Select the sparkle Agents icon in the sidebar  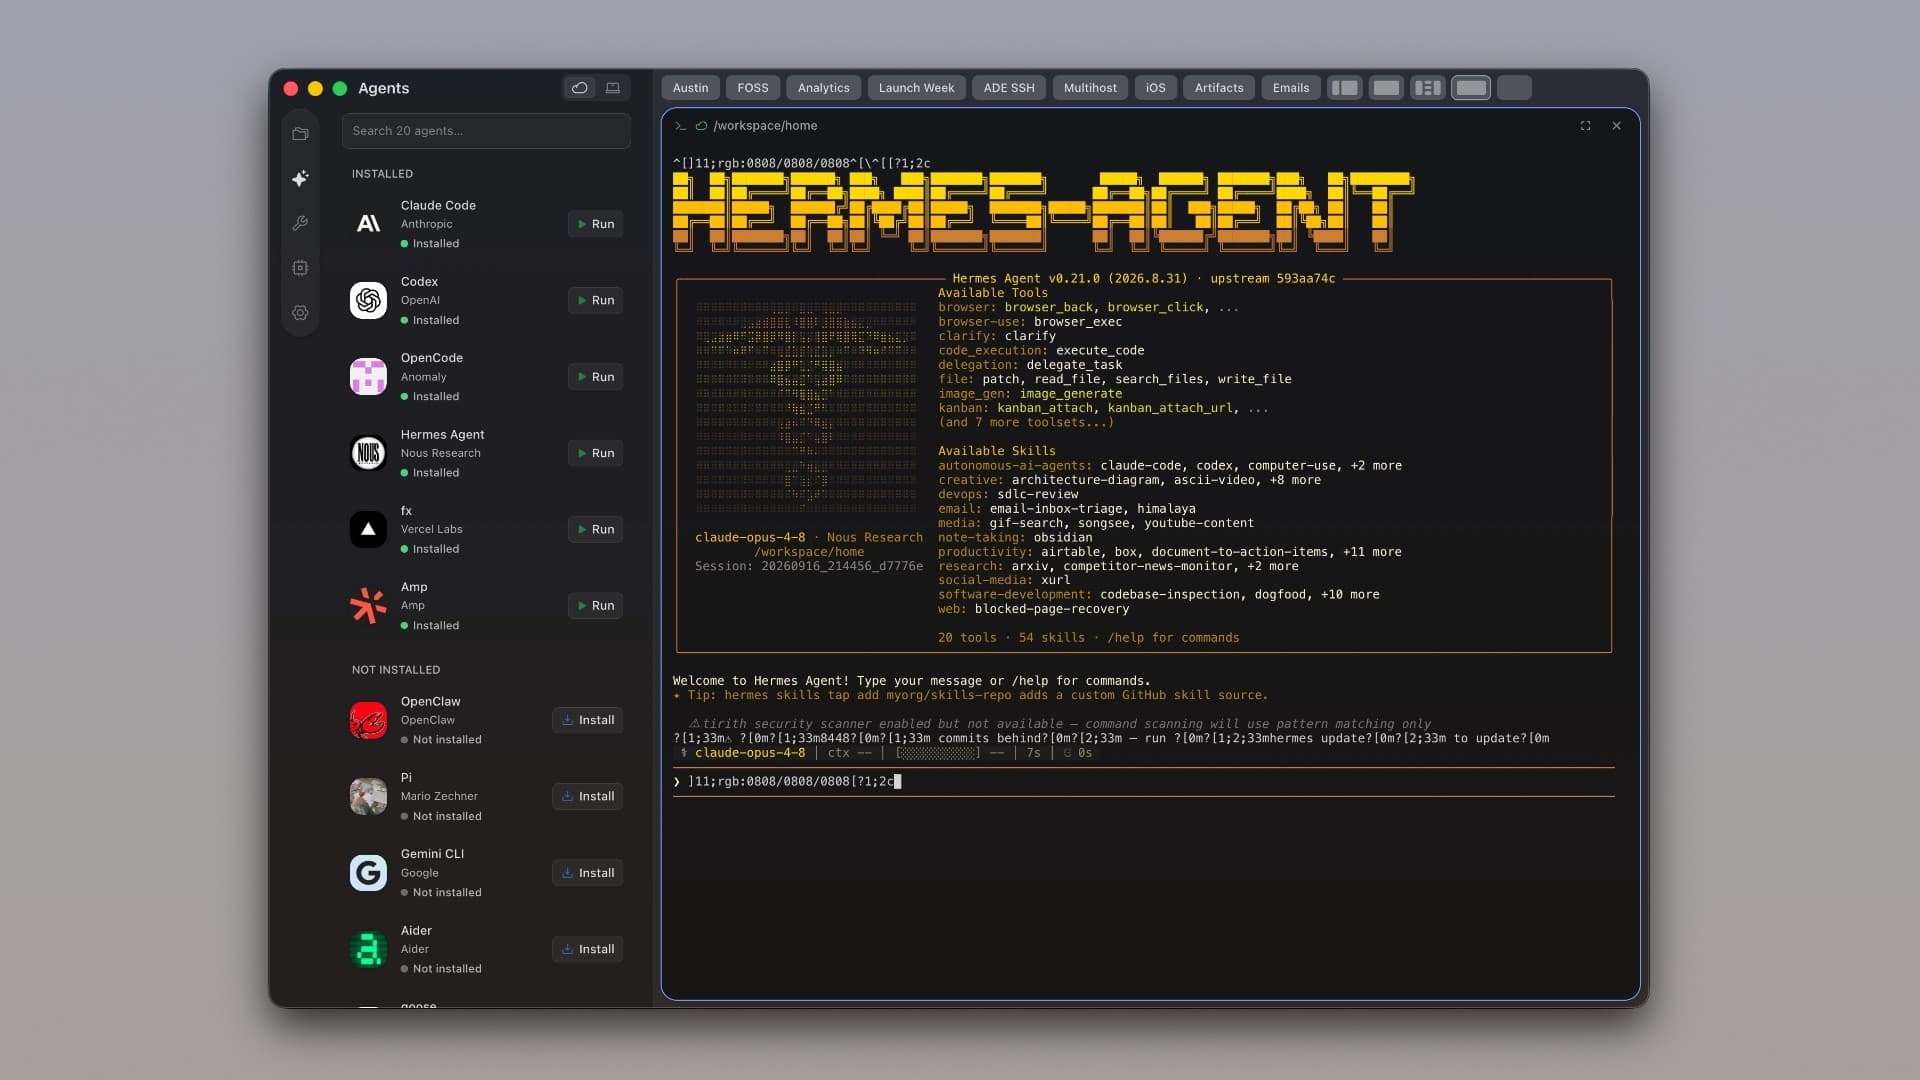tap(300, 178)
